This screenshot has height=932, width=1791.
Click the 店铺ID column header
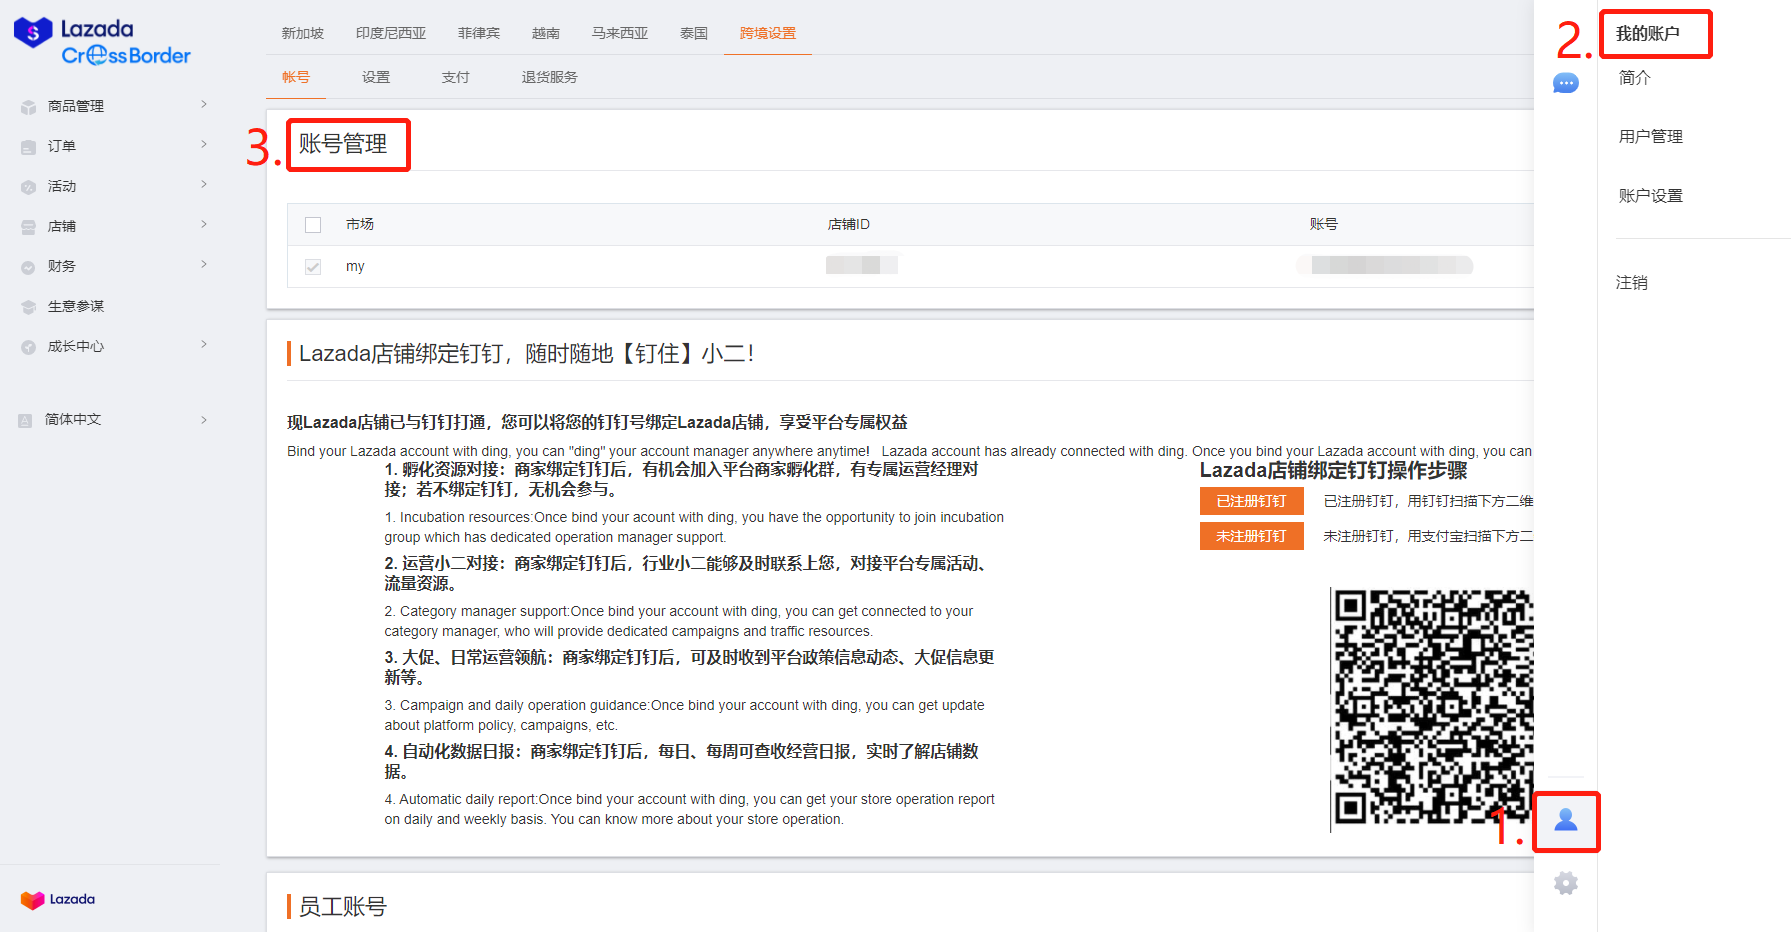coord(849,224)
